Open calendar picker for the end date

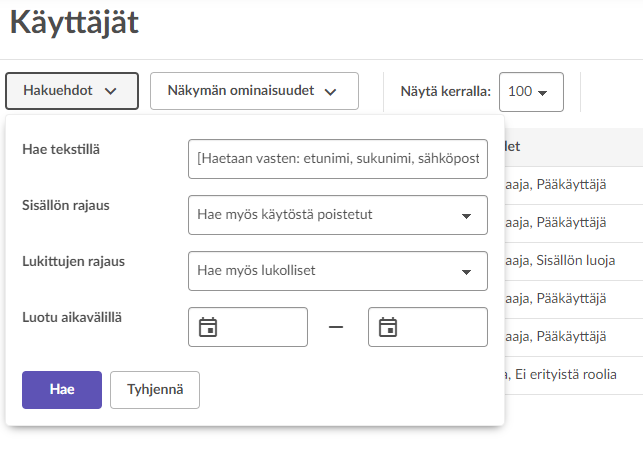(388, 327)
